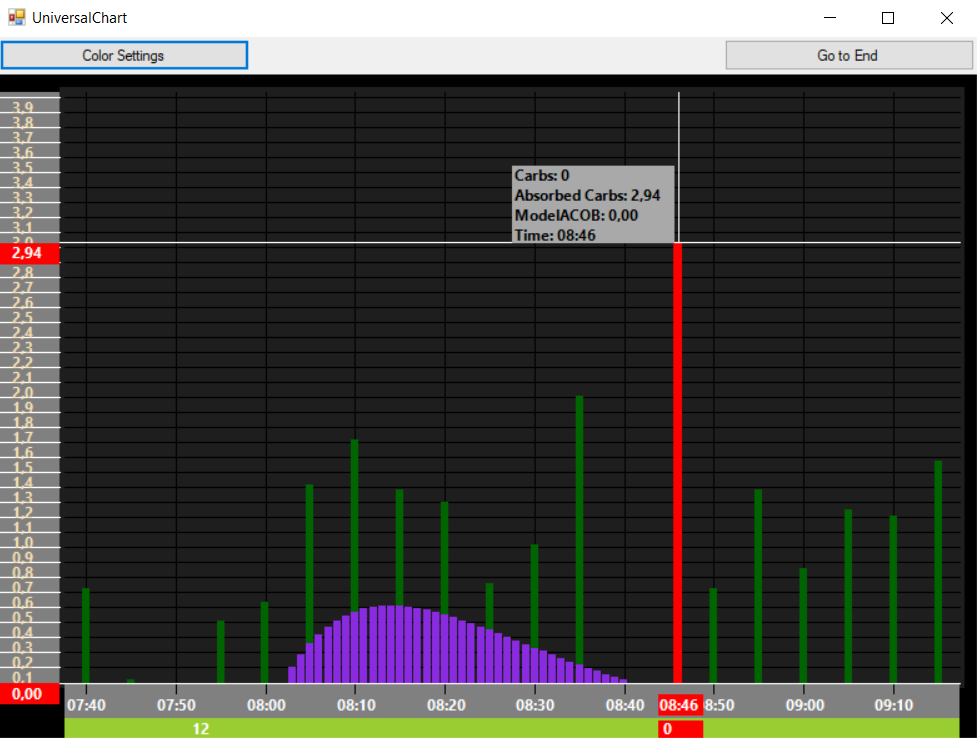The height and width of the screenshot is (738, 977).
Task: Select the tallest green bar near 08:35
Action: tap(579, 530)
